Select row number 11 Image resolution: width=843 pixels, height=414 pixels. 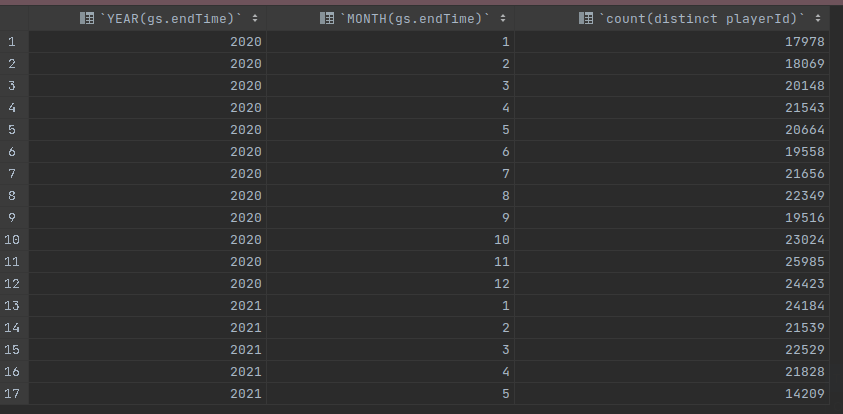14,262
